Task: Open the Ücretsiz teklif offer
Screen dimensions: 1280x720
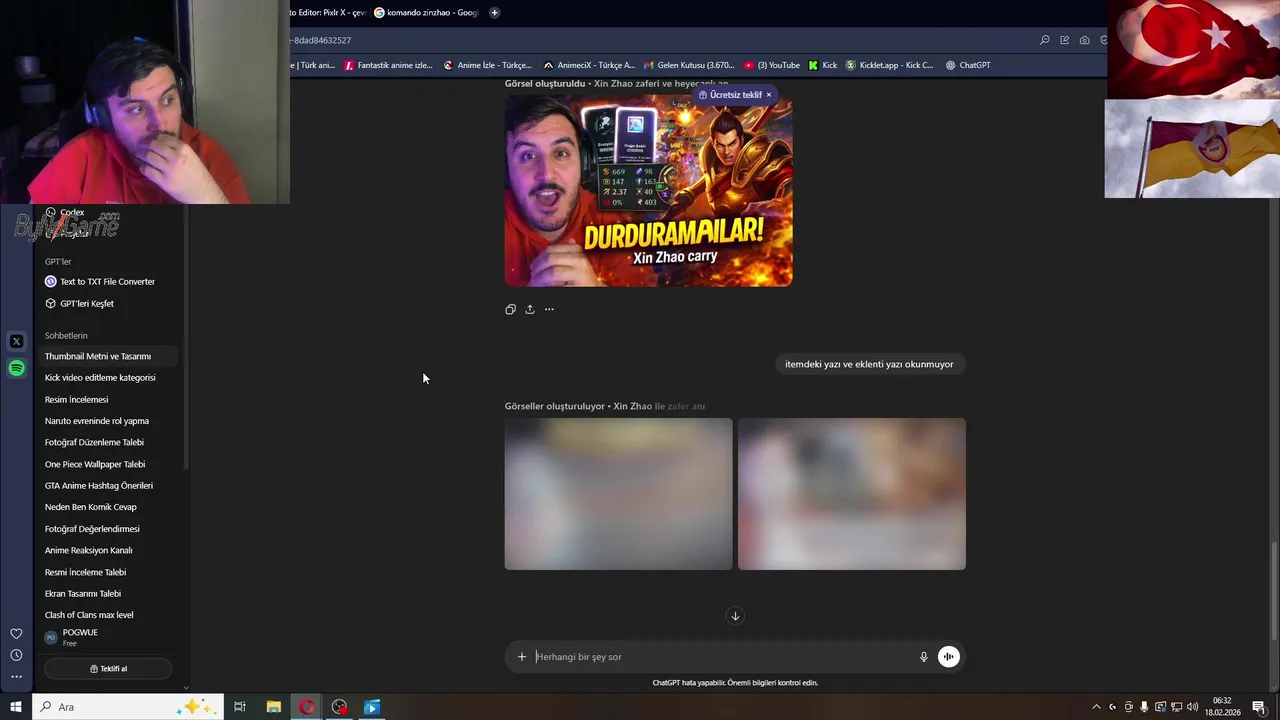Action: pos(730,95)
